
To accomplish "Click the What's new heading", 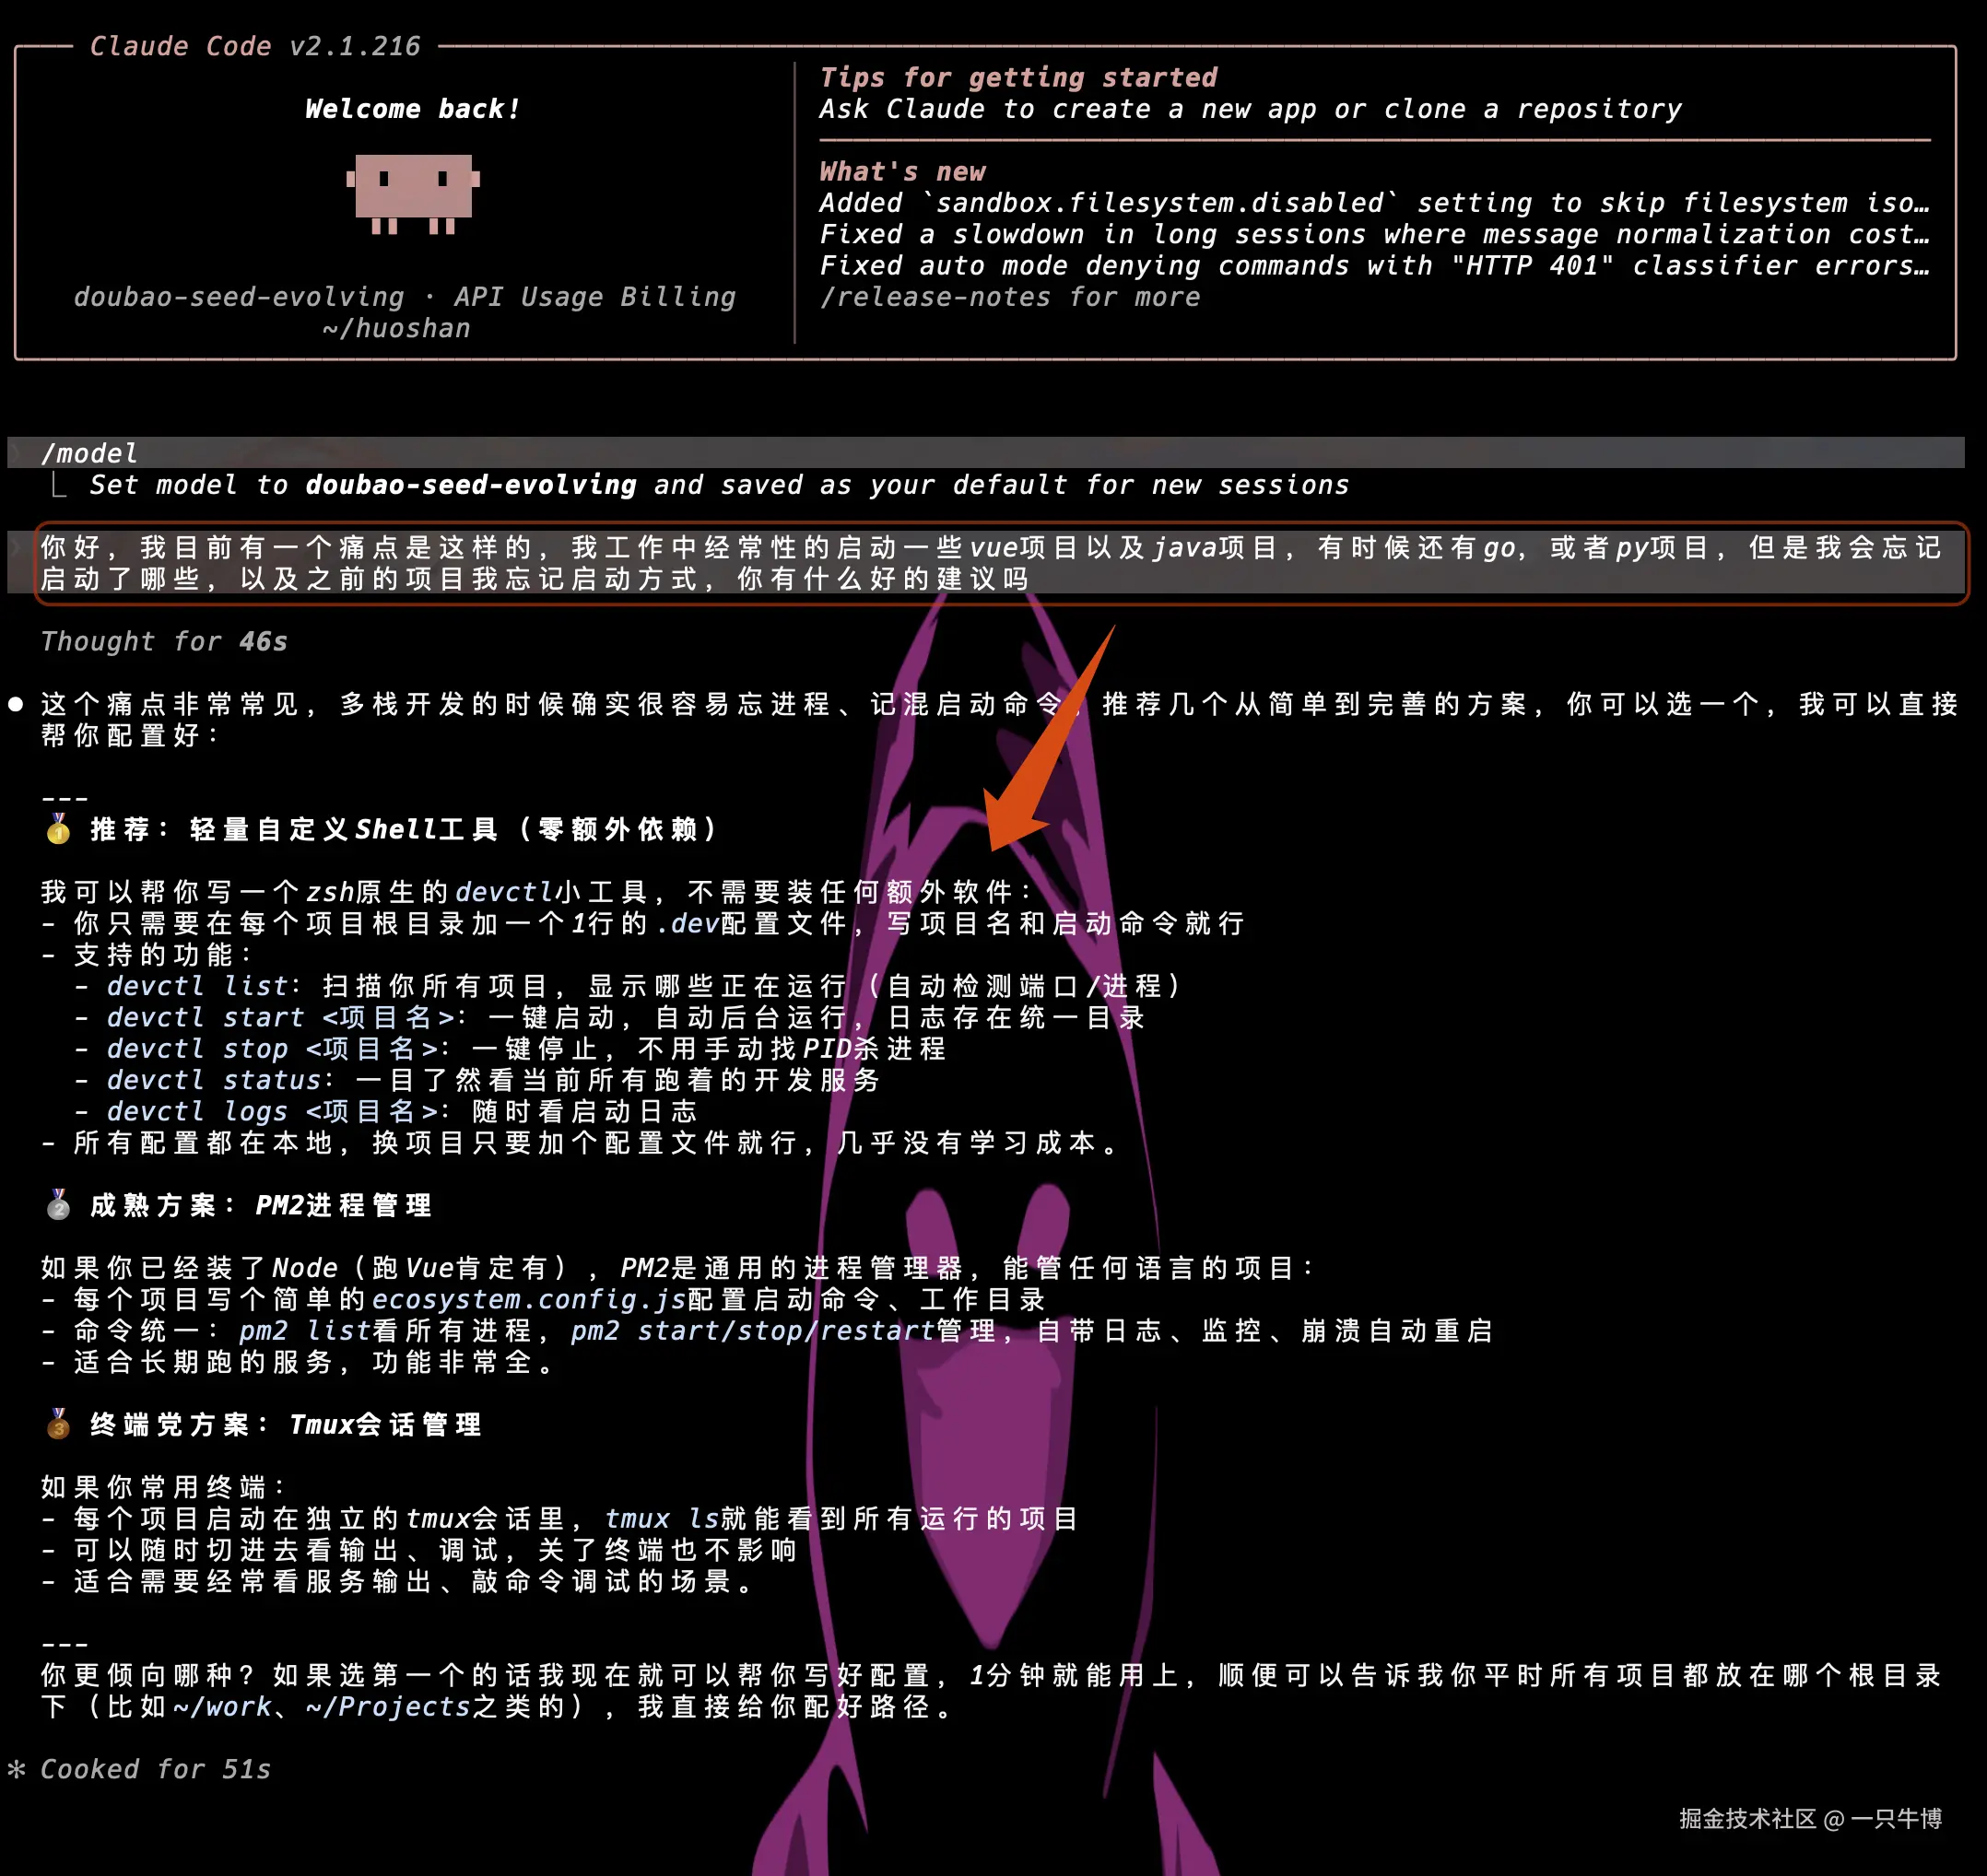I will [902, 172].
